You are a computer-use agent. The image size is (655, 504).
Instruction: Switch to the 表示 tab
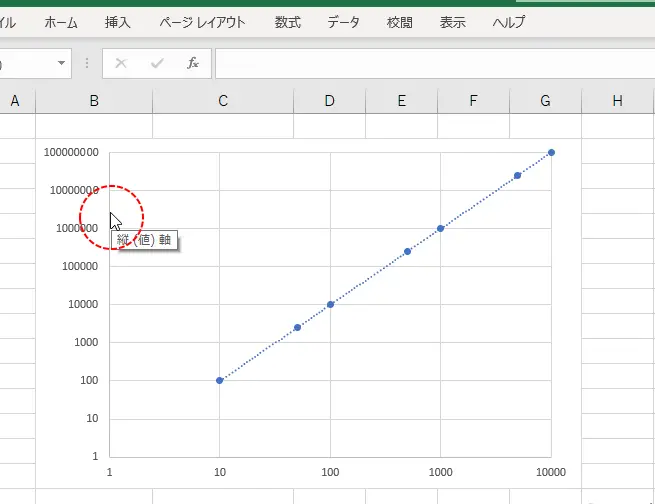pyautogui.click(x=453, y=21)
